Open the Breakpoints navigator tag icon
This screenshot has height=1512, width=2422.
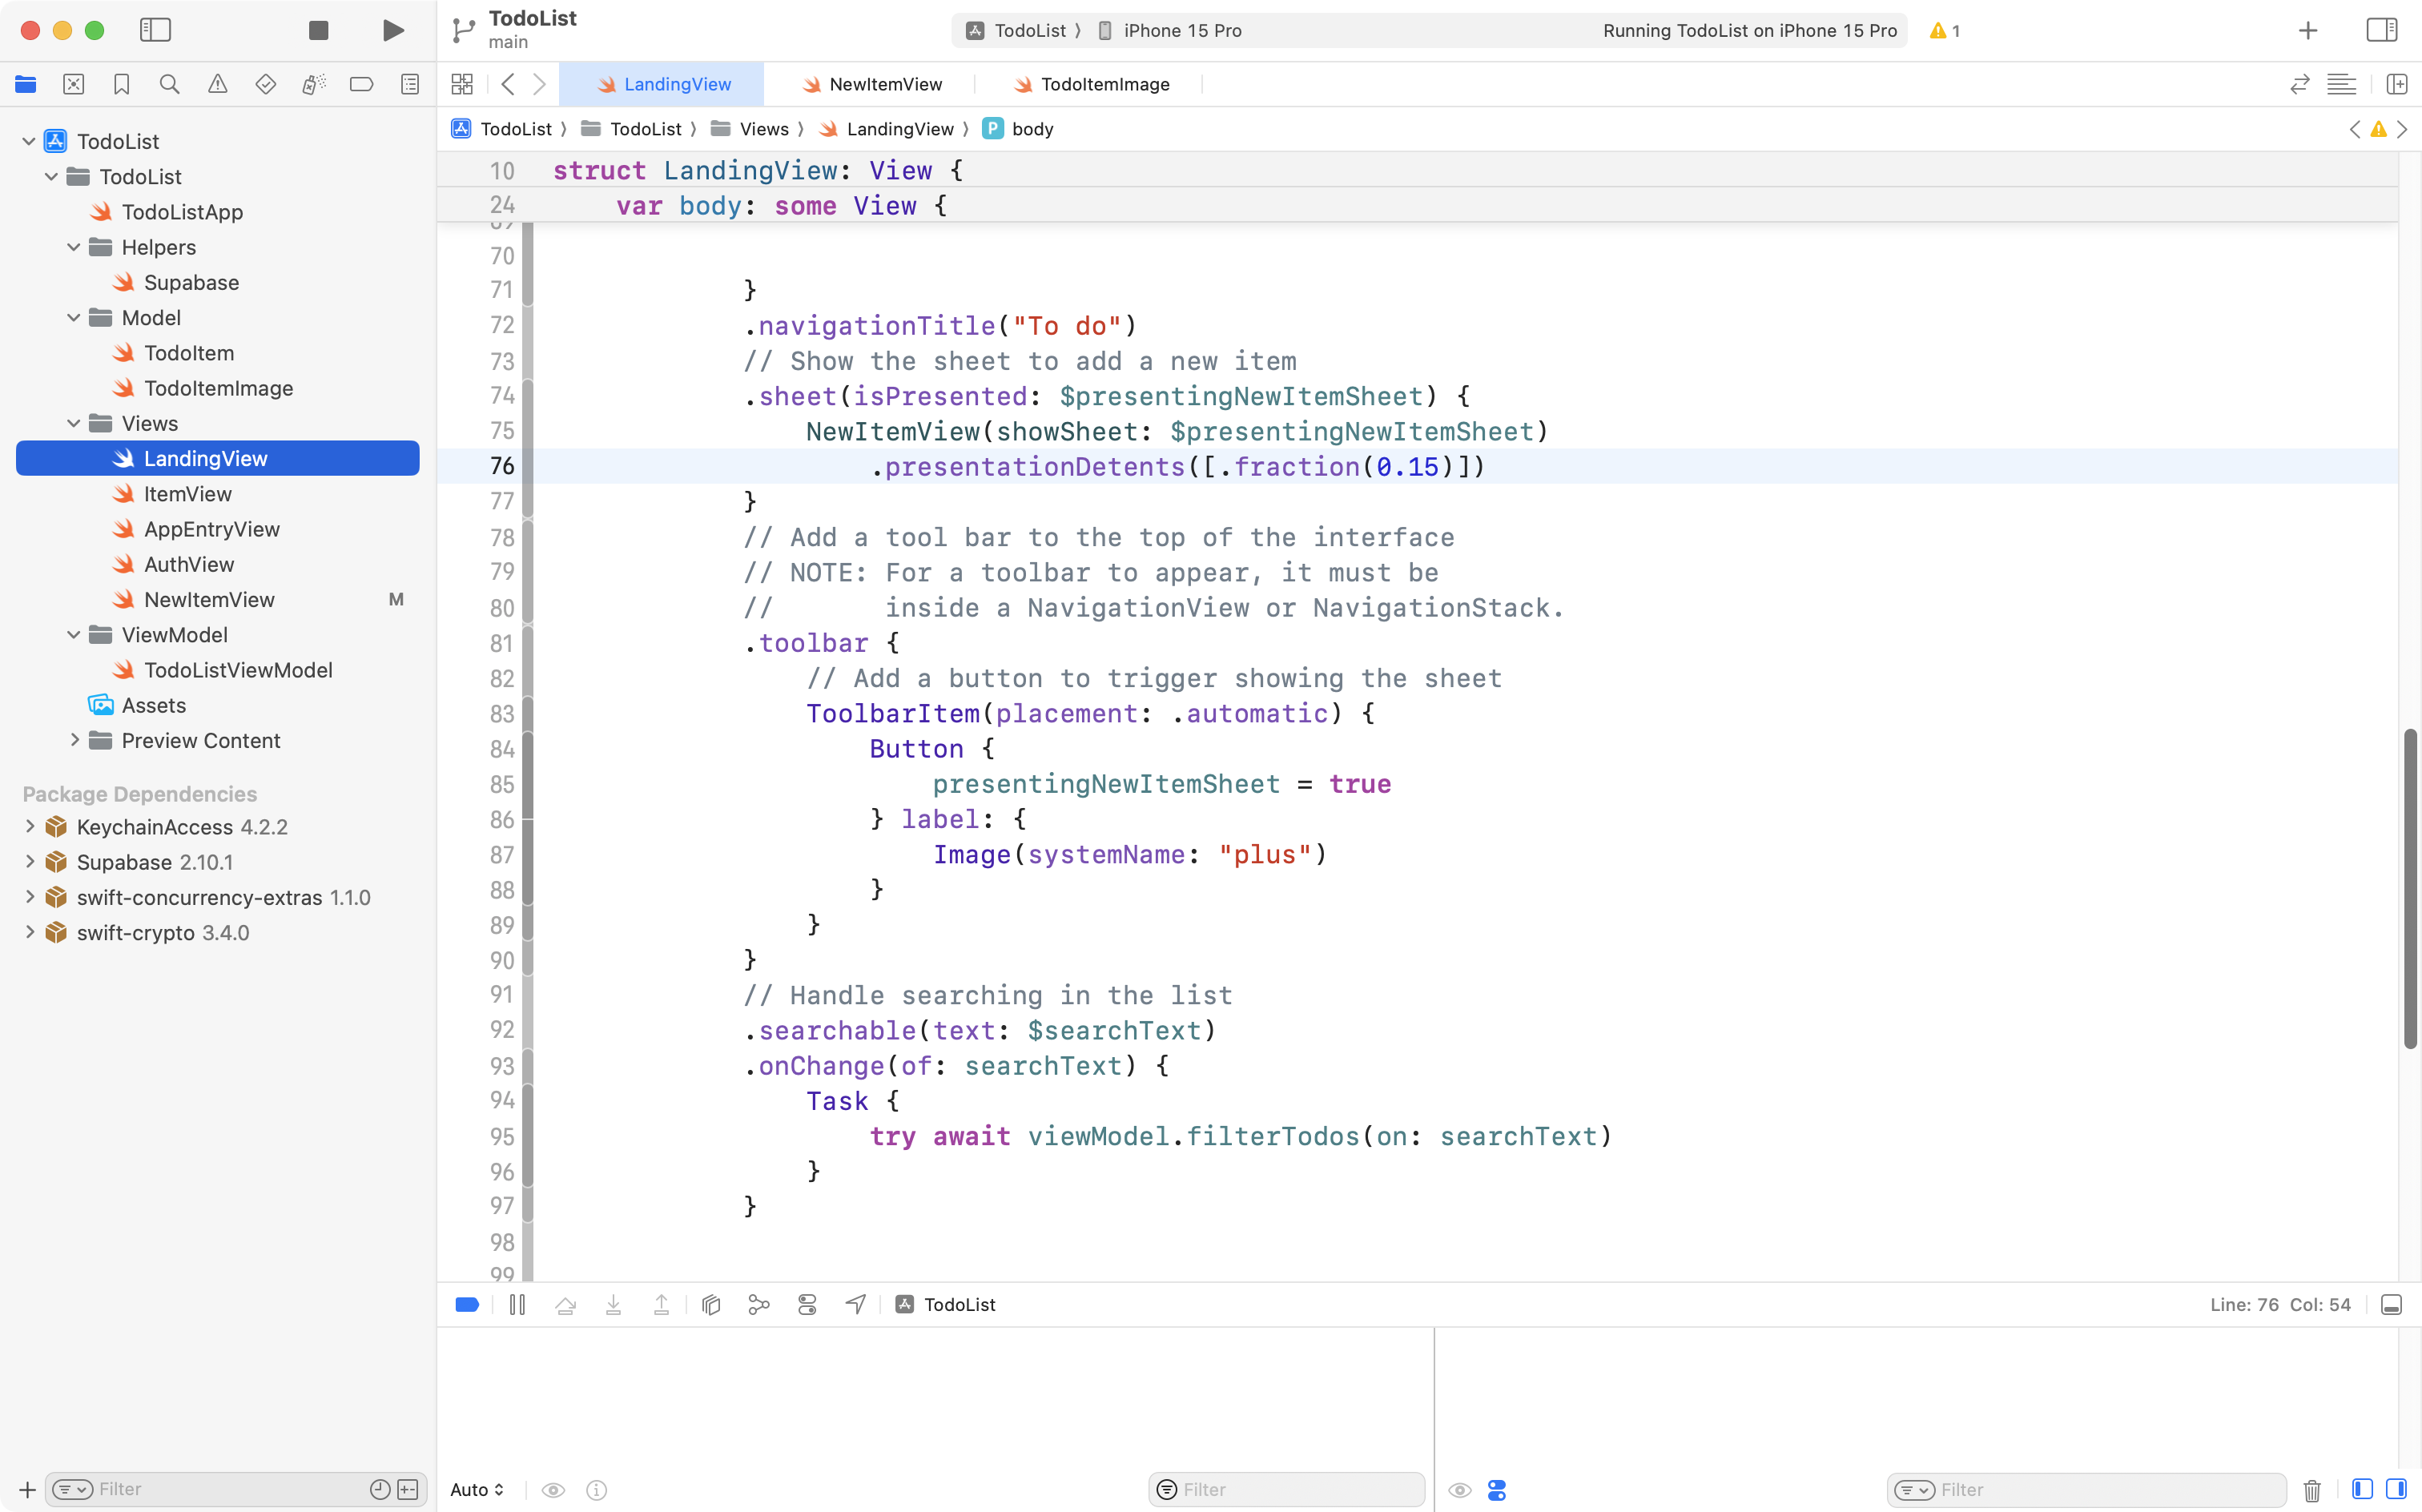click(x=362, y=84)
